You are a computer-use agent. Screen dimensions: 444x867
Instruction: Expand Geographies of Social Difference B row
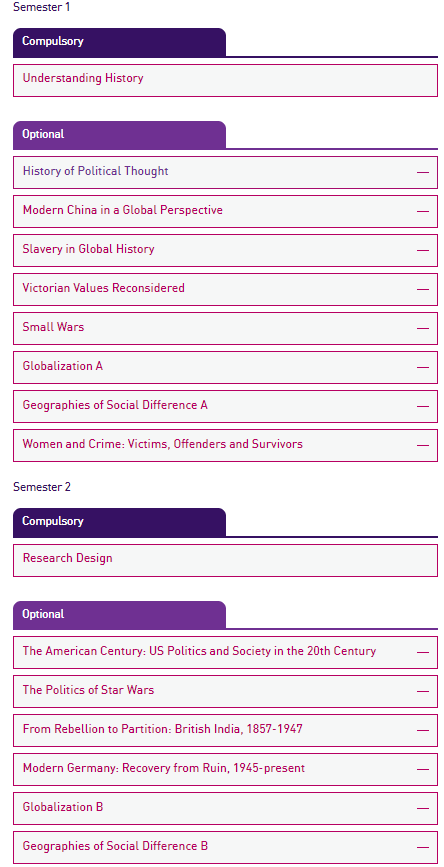[226, 847]
